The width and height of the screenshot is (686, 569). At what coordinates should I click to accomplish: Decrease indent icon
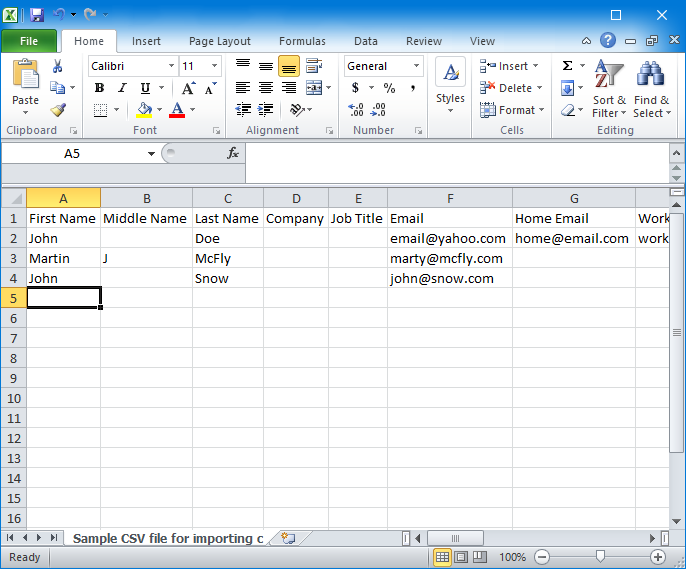[x=243, y=109]
